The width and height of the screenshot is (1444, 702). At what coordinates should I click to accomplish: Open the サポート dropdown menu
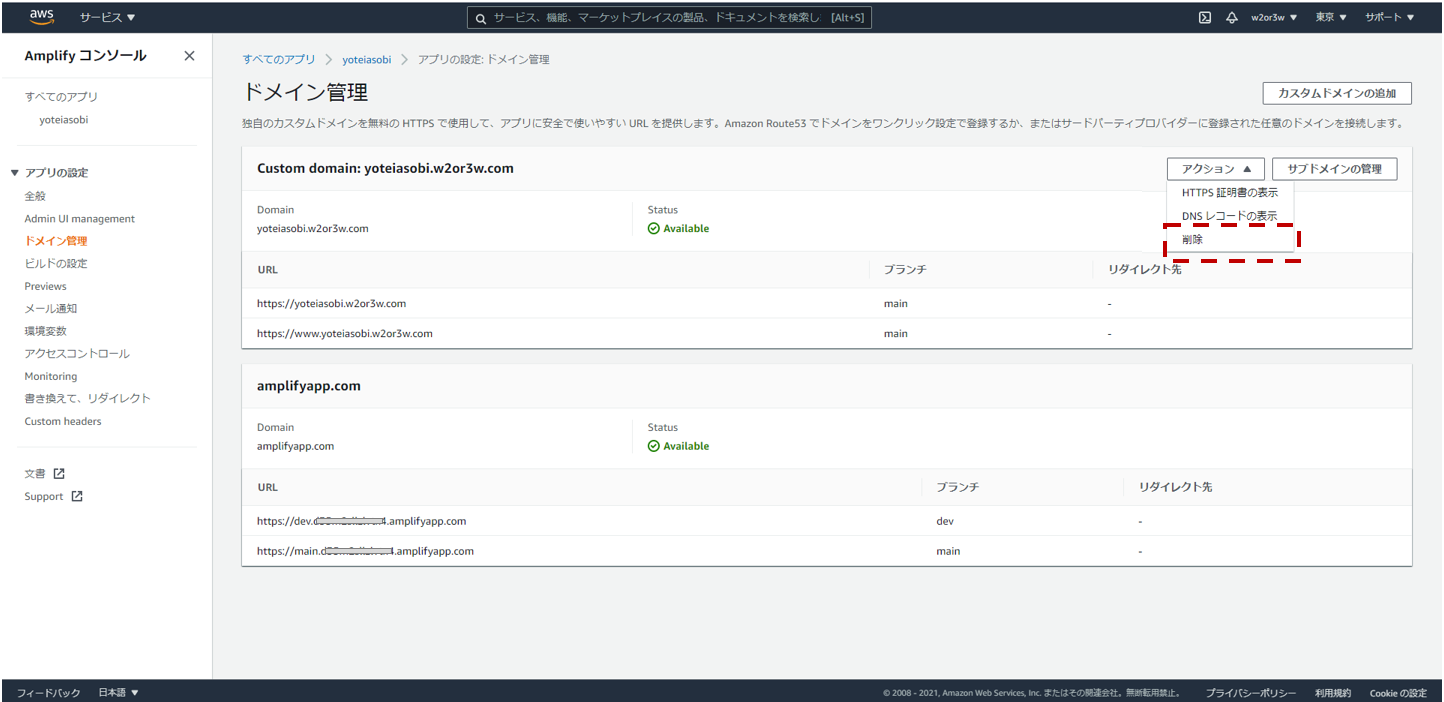click(1390, 17)
